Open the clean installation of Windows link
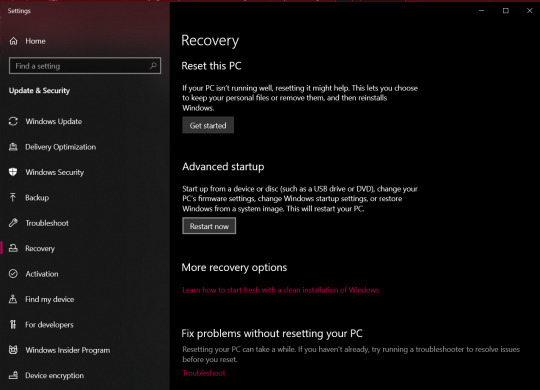The image size is (540, 390). [x=280, y=290]
